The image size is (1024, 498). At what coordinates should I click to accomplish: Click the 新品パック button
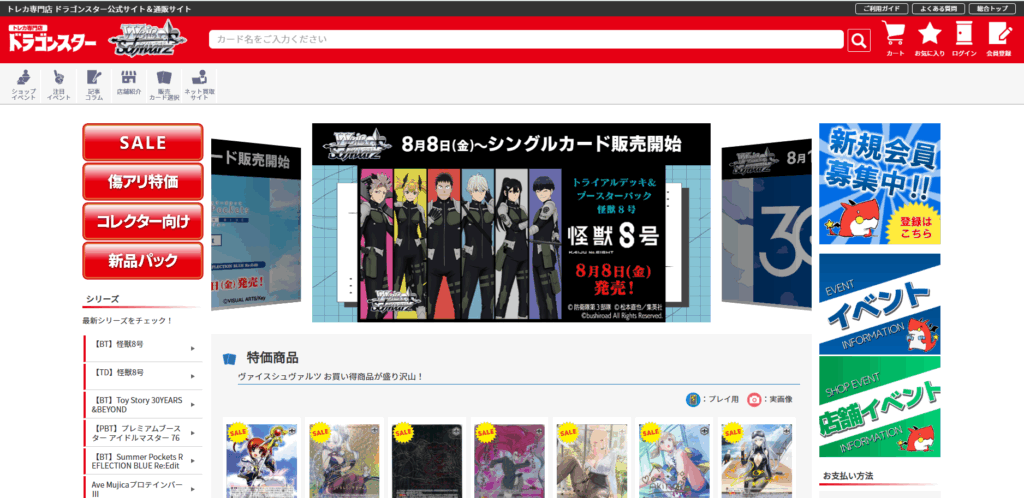[142, 261]
